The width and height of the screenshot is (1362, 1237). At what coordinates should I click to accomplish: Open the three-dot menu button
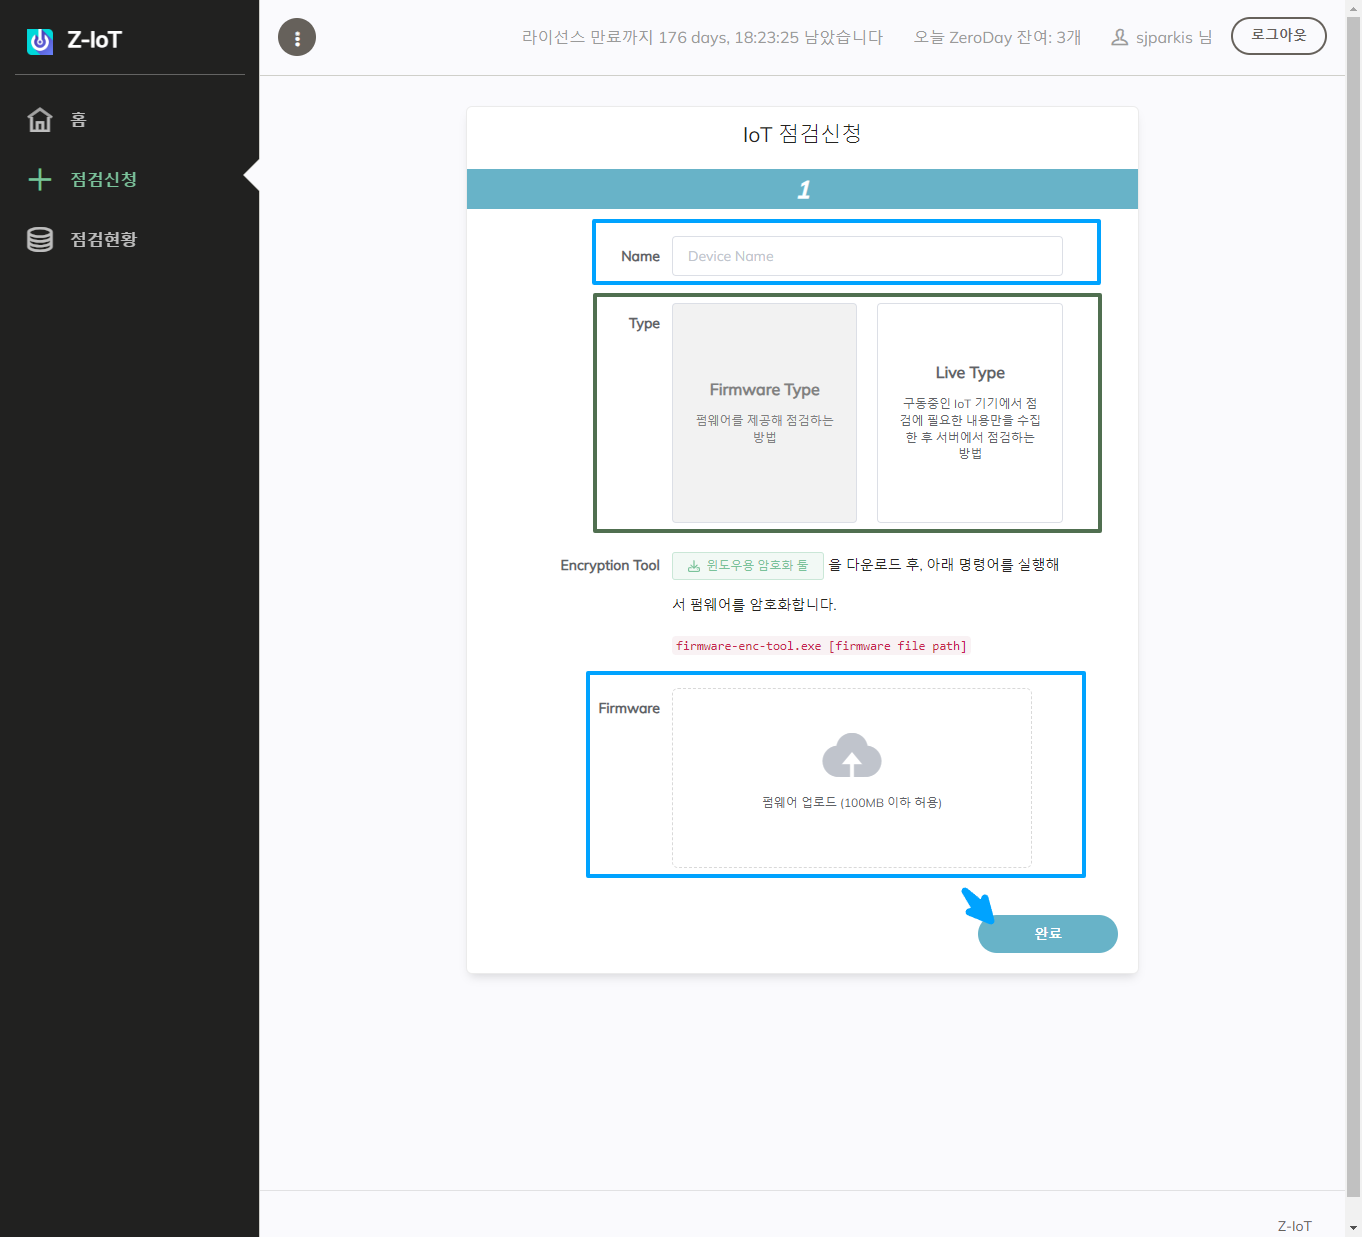coord(297,38)
